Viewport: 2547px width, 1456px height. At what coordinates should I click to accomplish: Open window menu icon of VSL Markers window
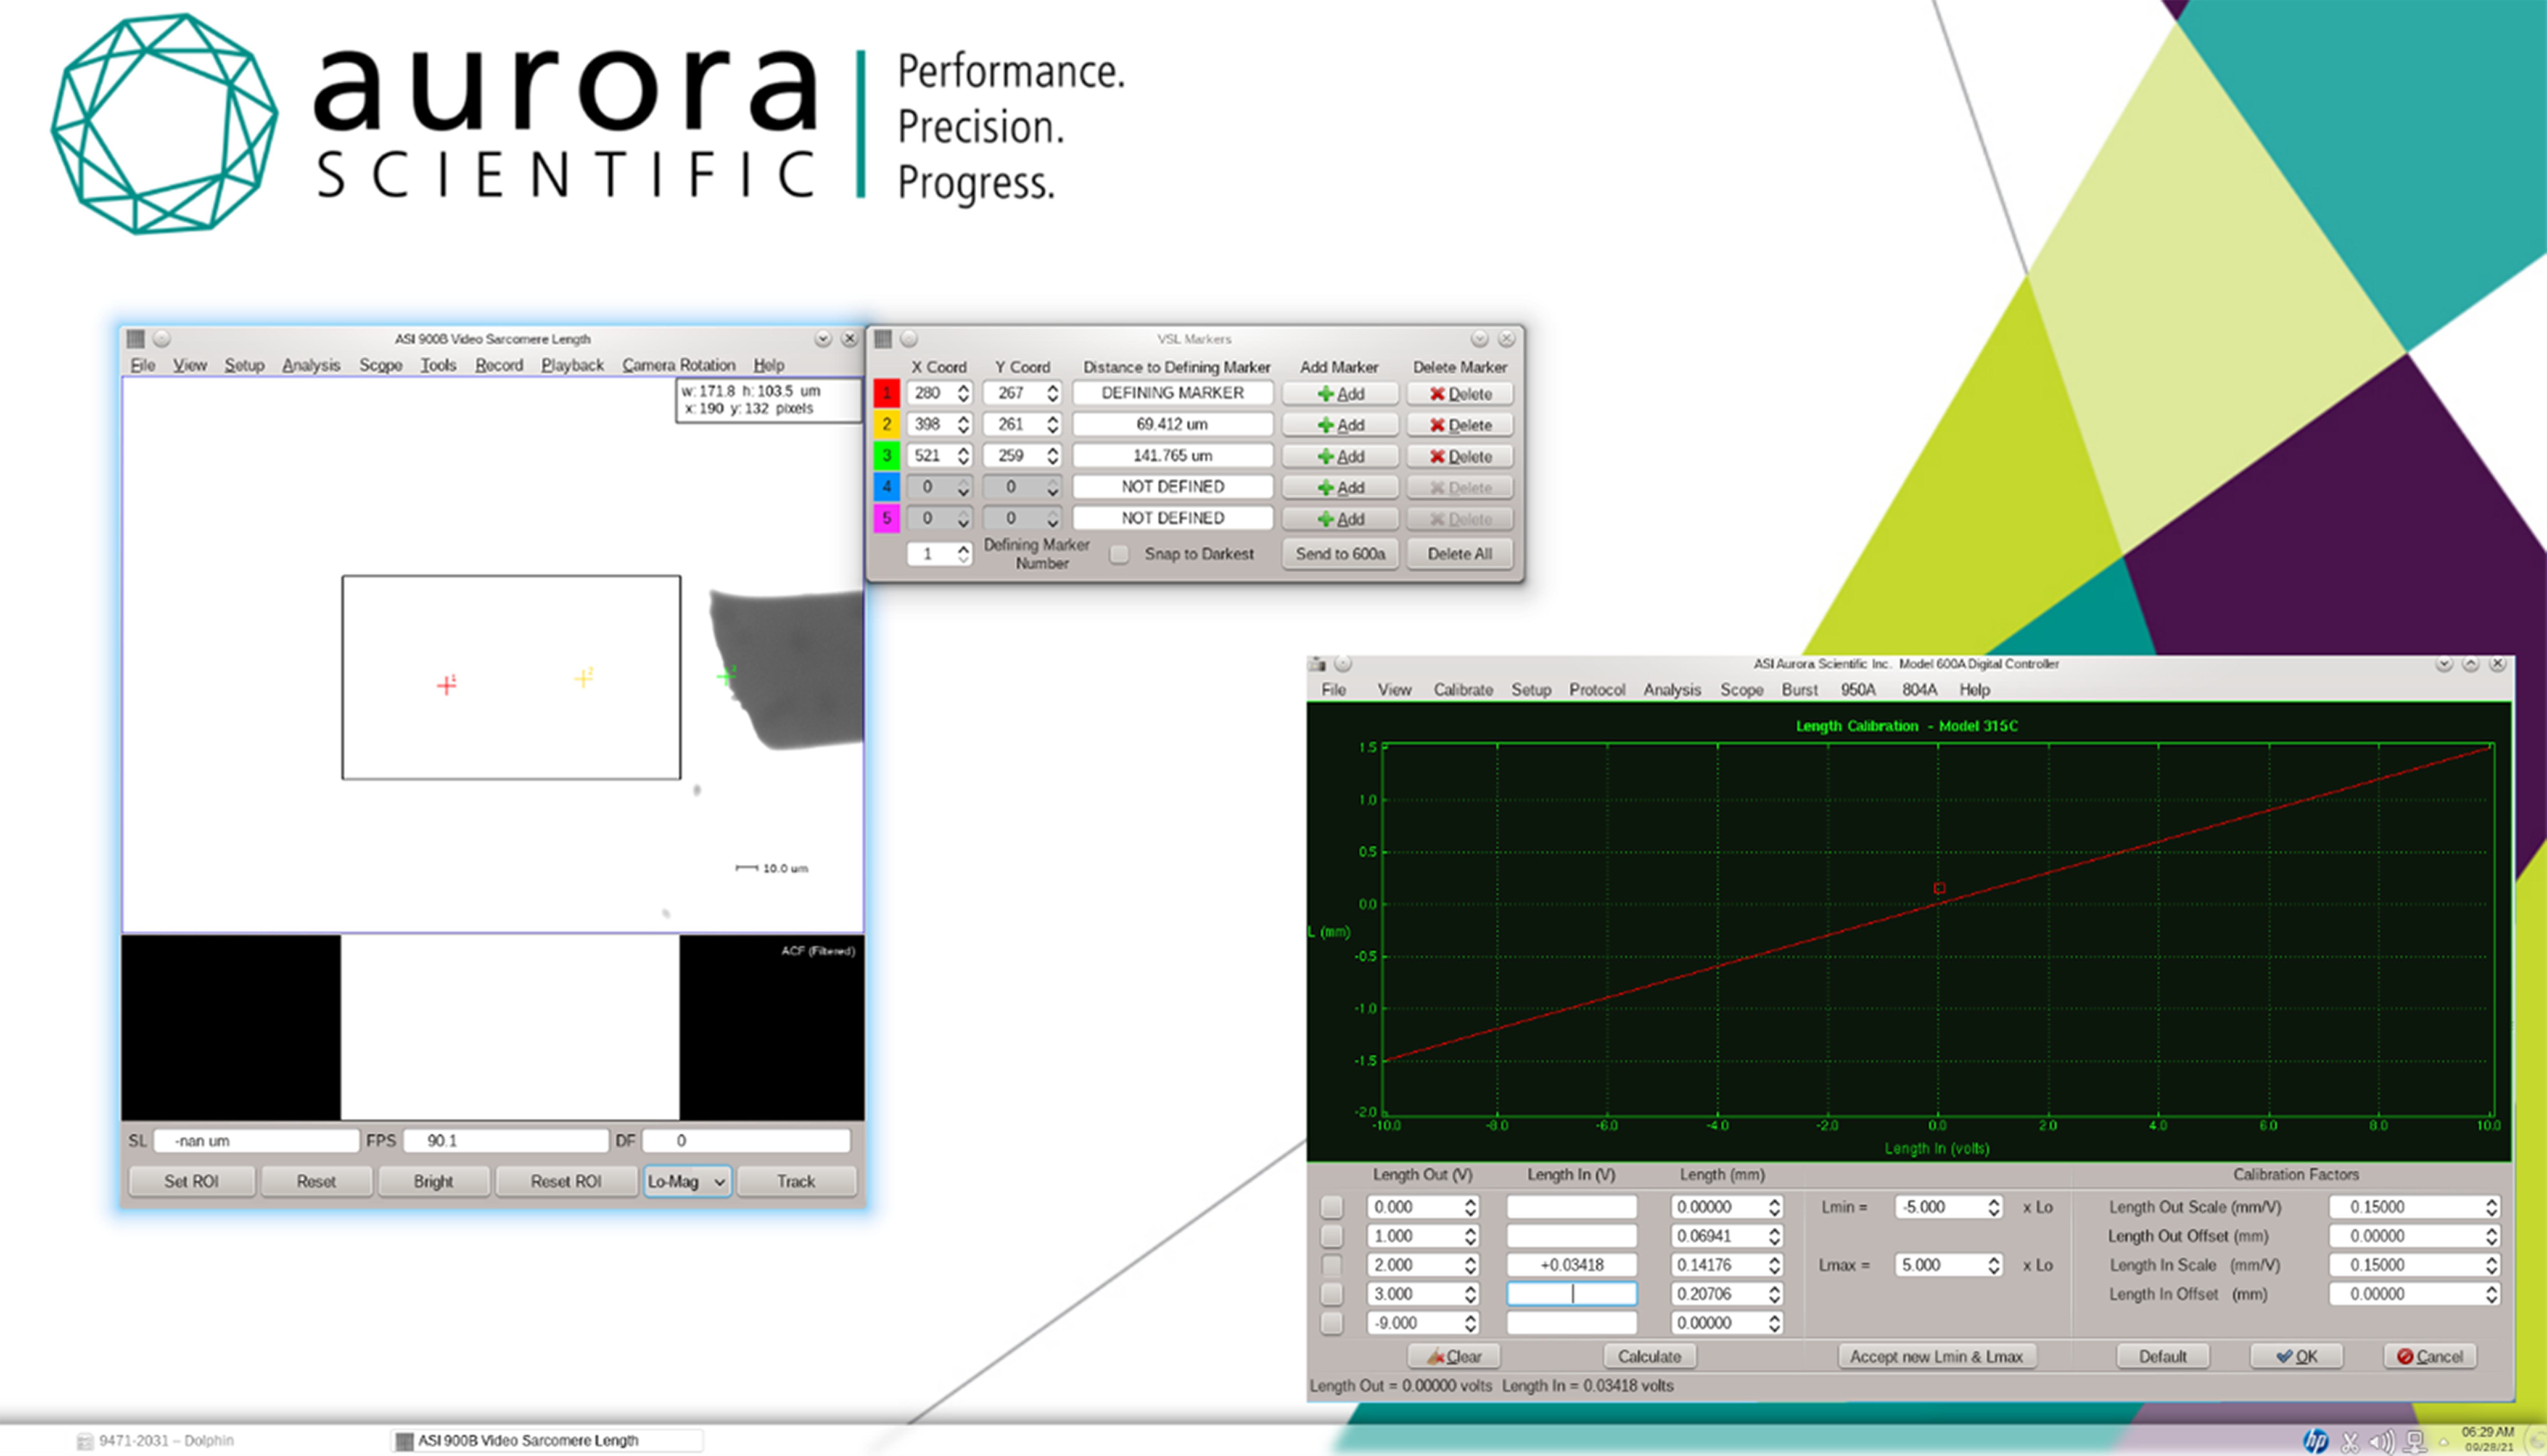[883, 339]
